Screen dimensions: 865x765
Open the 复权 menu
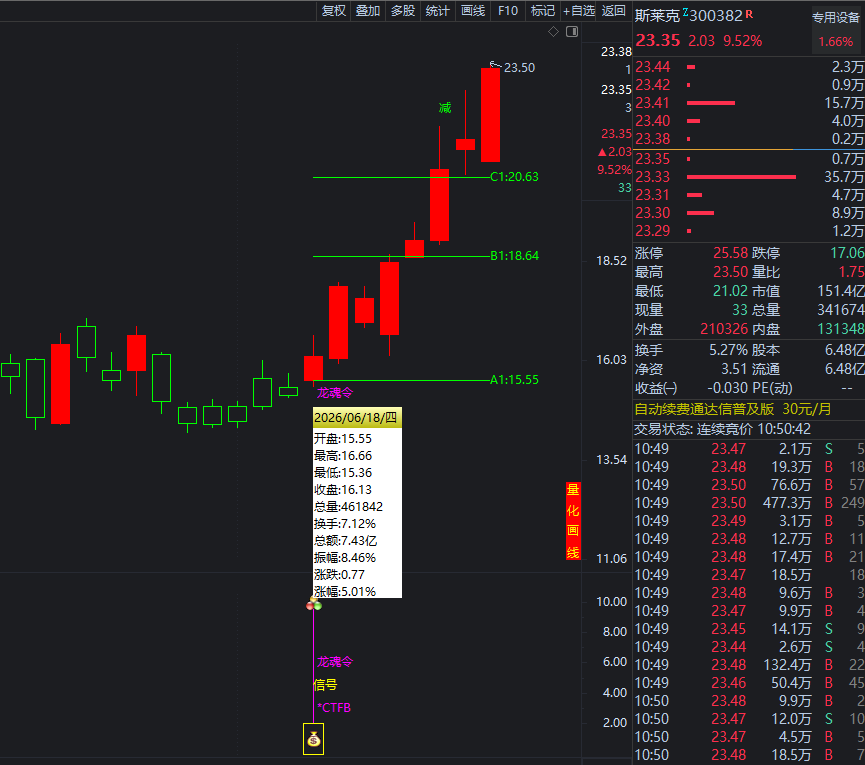pyautogui.click(x=334, y=10)
